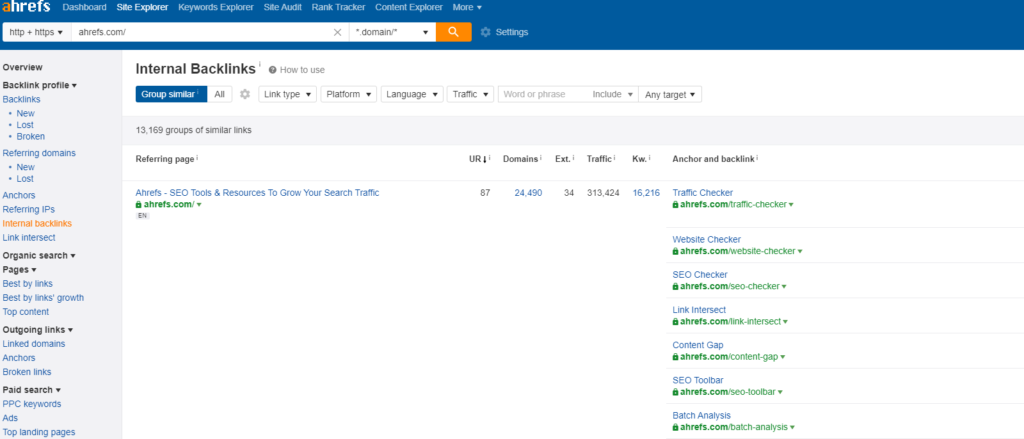Sort by the Traffic column header
The image size is (1024, 439).
pos(599,158)
